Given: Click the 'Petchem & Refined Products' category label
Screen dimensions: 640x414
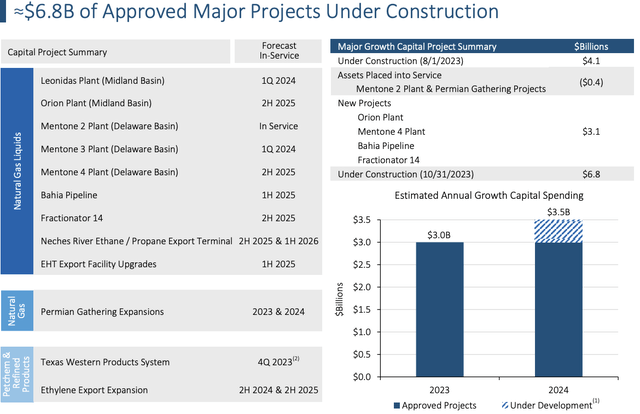Looking at the screenshot, I should (17, 374).
